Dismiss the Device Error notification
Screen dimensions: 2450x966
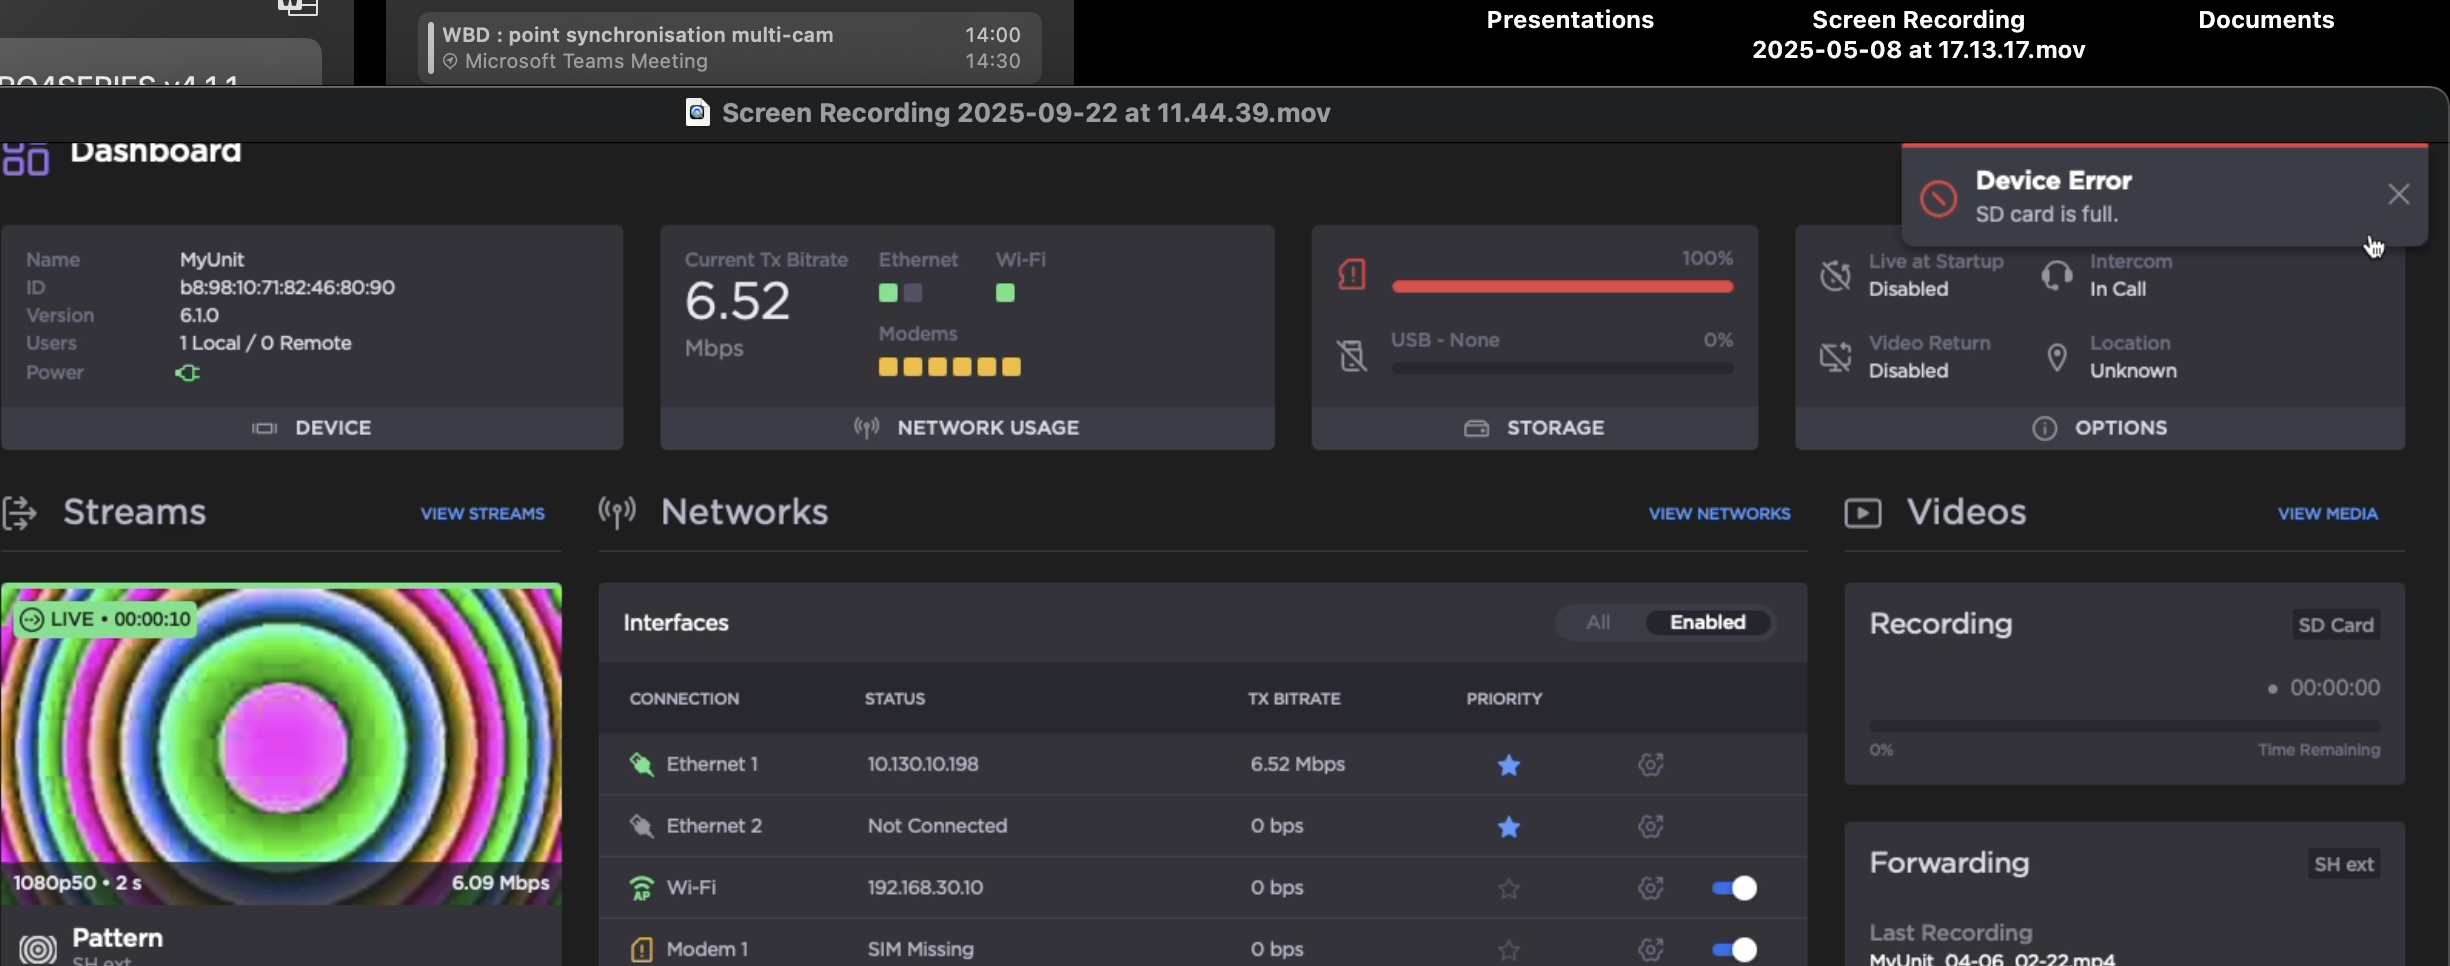pyautogui.click(x=2399, y=193)
